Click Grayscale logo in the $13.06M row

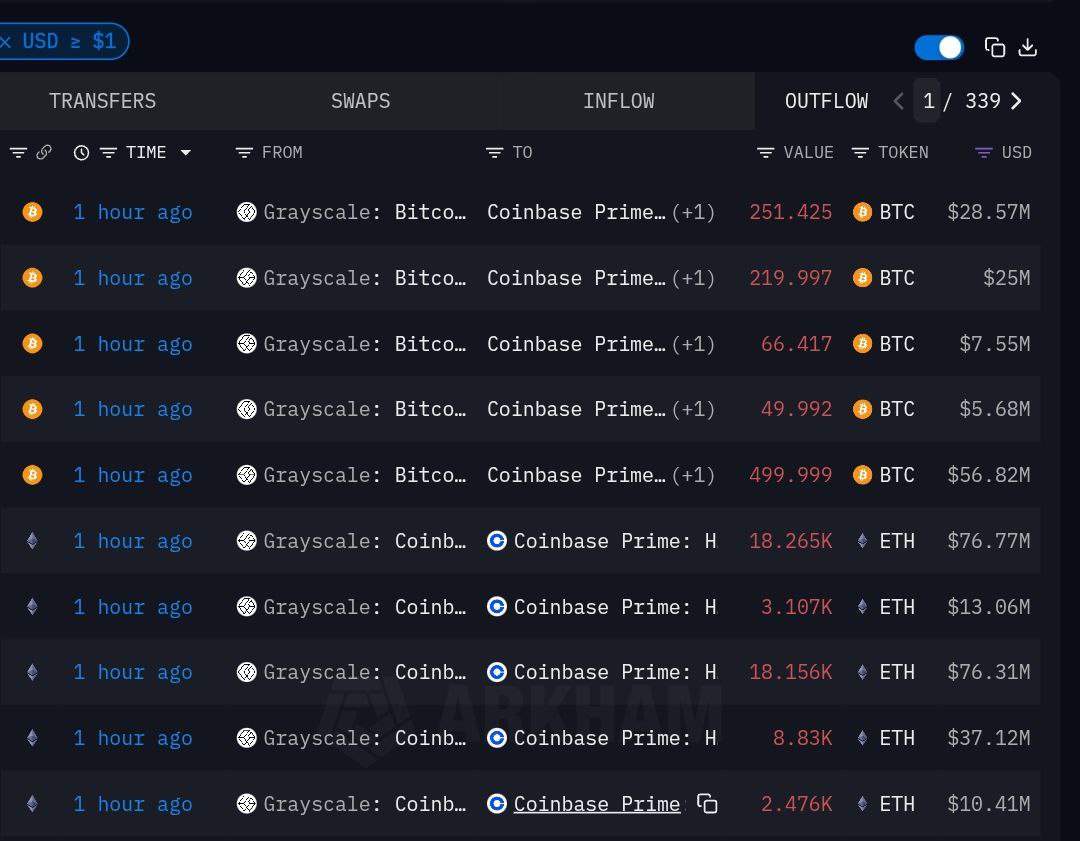[x=247, y=606]
